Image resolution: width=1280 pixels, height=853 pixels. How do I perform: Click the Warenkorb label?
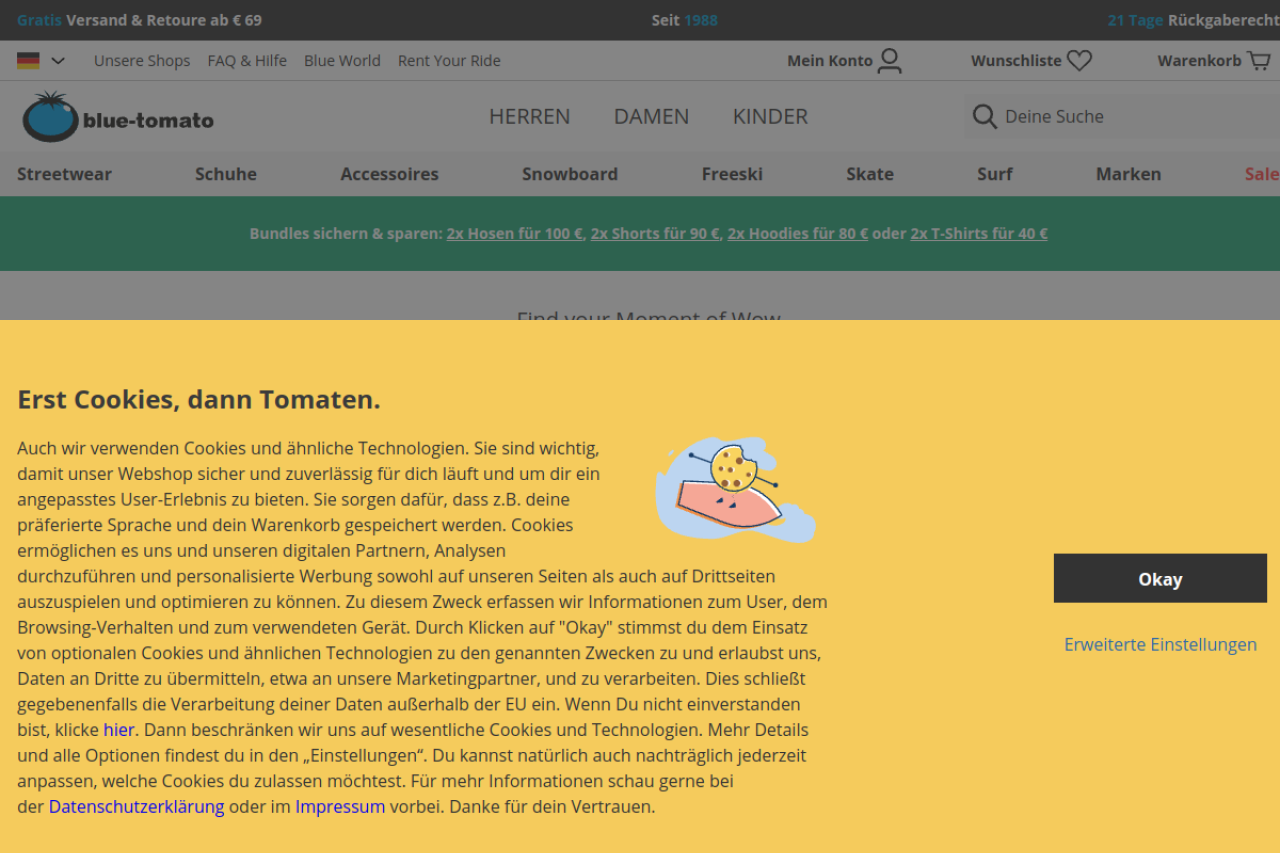tap(1200, 61)
